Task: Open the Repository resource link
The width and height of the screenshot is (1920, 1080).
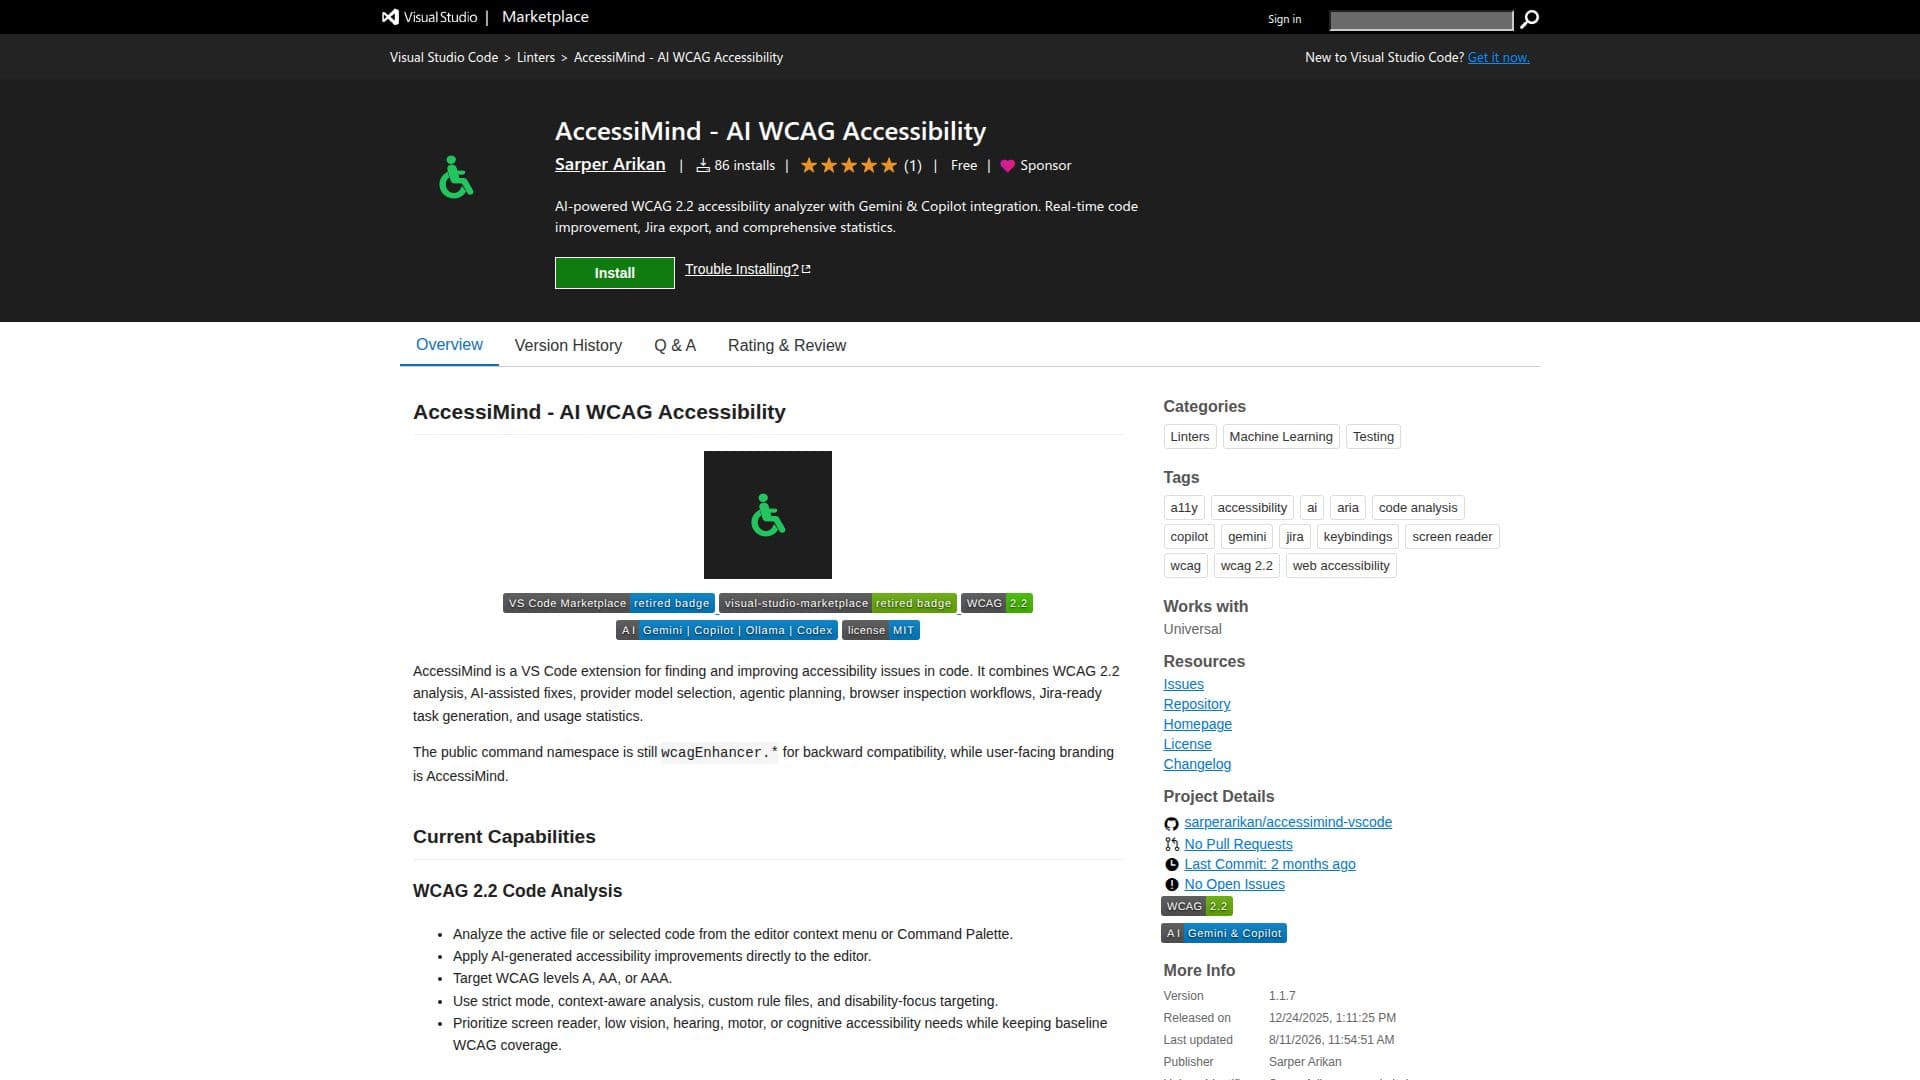Action: tap(1197, 705)
